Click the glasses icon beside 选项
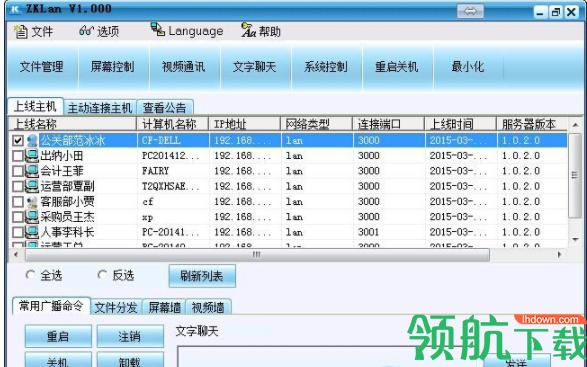The image size is (587, 367). coord(86,31)
